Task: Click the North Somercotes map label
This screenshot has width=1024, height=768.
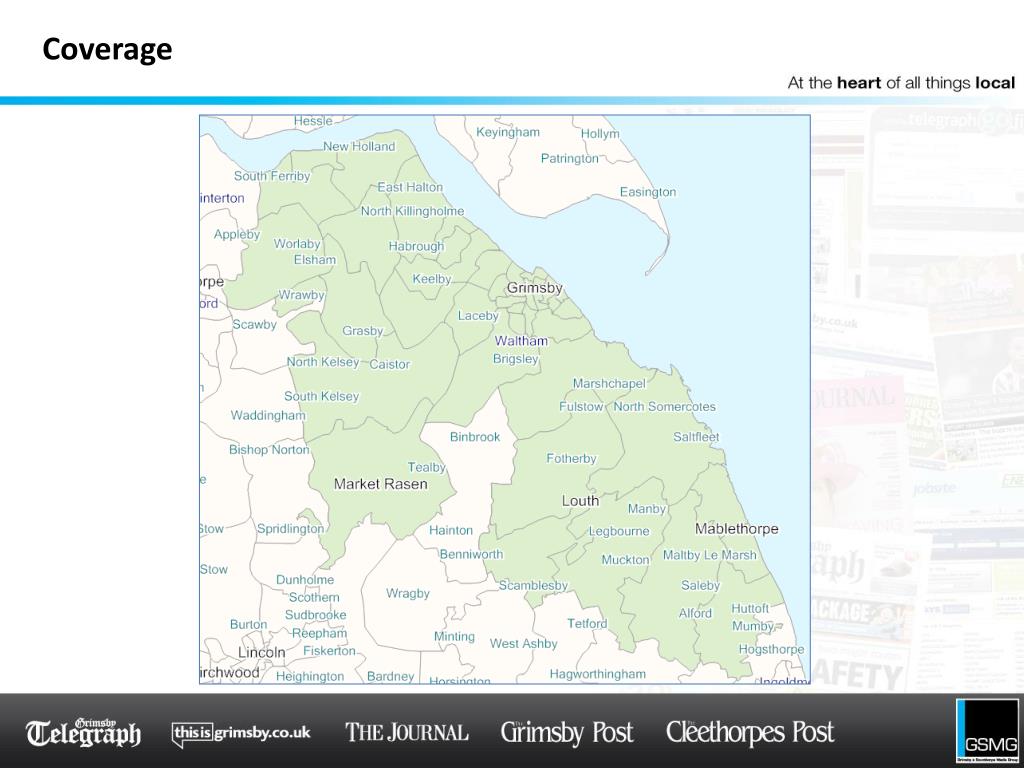Action: pyautogui.click(x=665, y=407)
